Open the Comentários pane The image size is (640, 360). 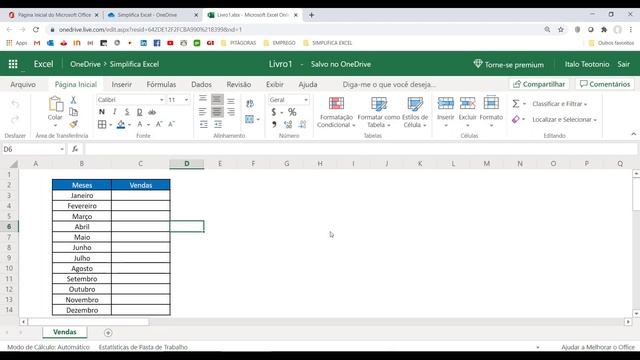click(605, 84)
